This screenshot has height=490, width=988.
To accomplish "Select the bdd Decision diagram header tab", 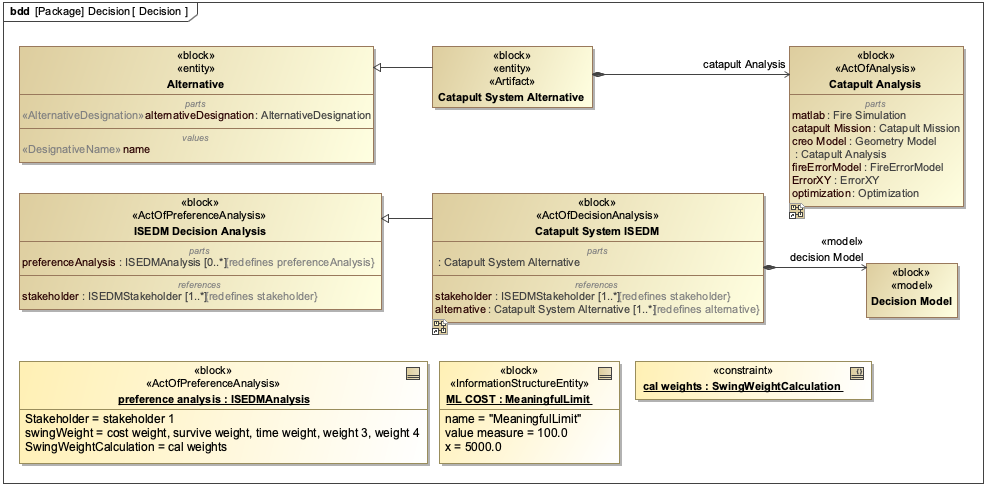I will 100,10.
